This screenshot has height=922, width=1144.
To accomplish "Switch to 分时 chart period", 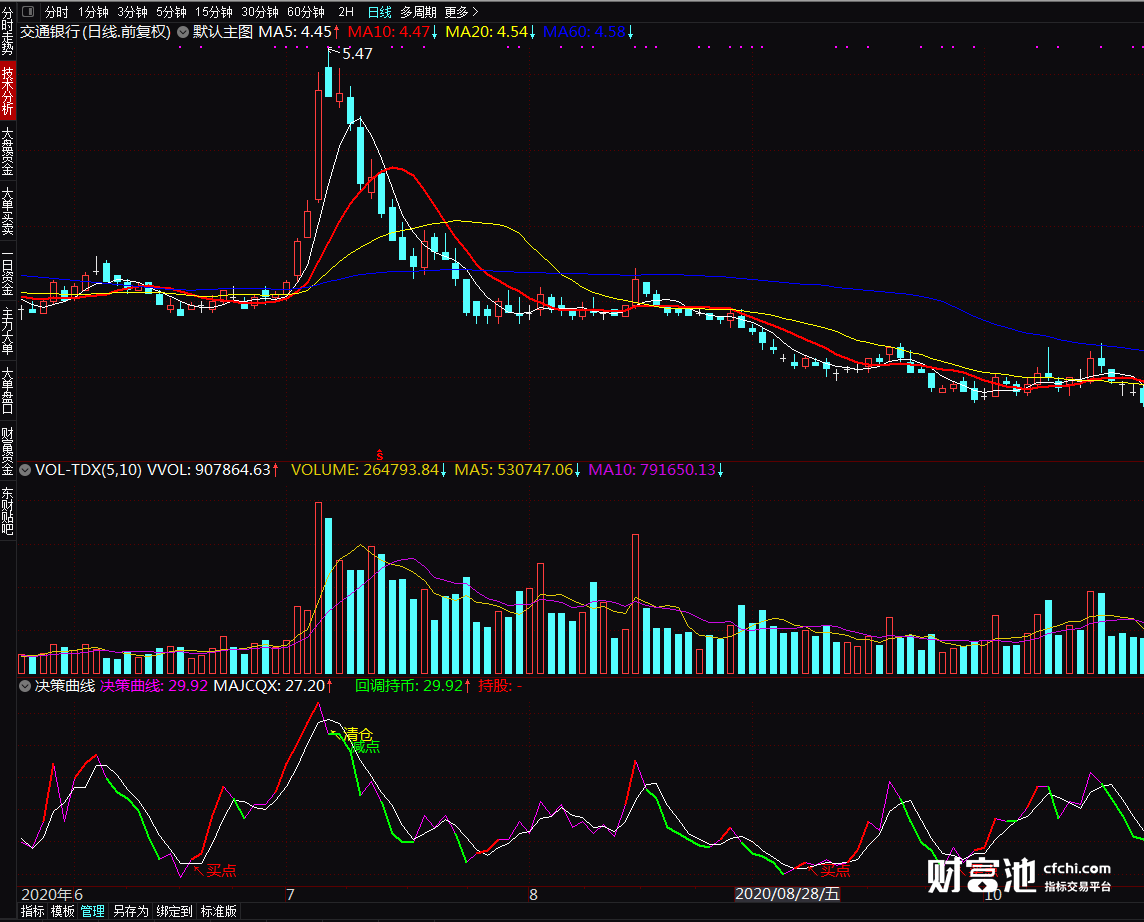I will [x=56, y=12].
